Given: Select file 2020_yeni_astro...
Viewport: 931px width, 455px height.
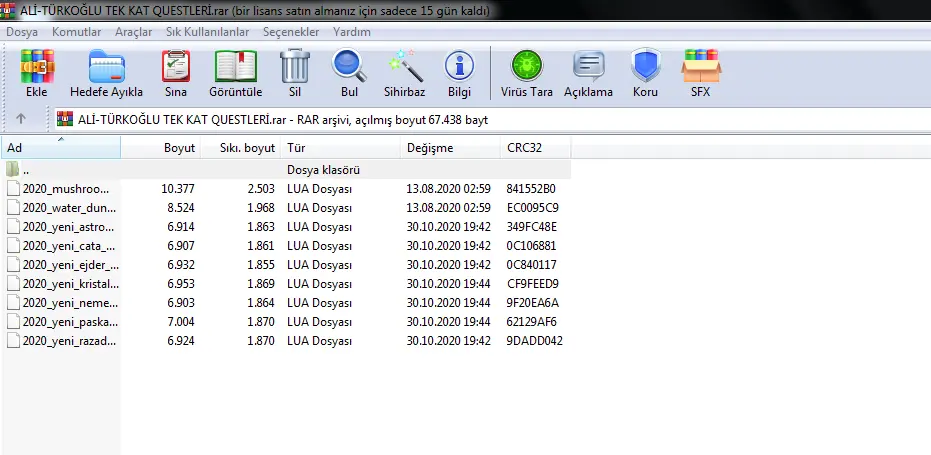Looking at the screenshot, I should (68, 227).
